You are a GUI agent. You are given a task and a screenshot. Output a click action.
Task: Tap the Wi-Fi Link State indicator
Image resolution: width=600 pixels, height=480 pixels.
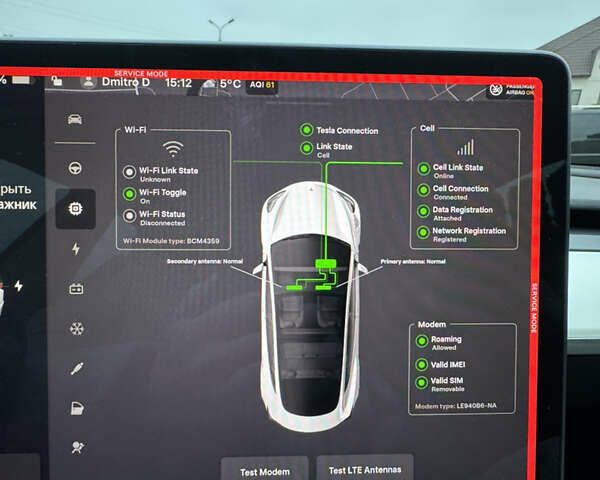coord(129,172)
